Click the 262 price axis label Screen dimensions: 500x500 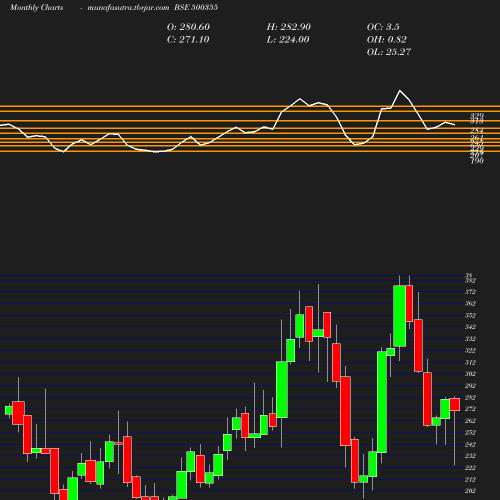[x=470, y=421]
